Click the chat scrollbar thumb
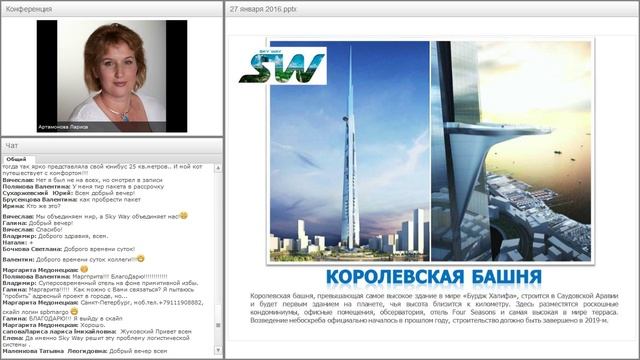 pos(218,325)
